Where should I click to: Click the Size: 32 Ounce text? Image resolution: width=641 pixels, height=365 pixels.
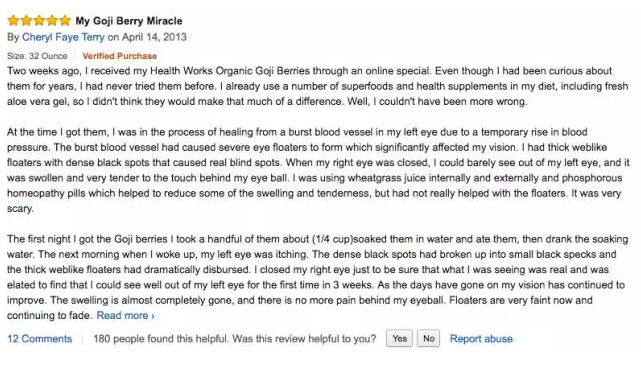[x=37, y=56]
